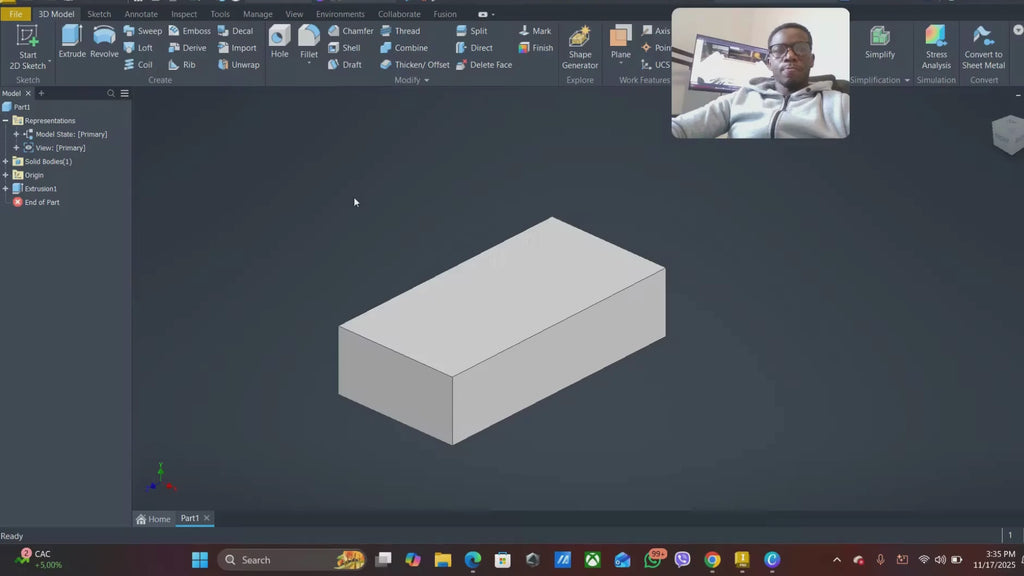Click the Start 2D Sketch button

27,47
